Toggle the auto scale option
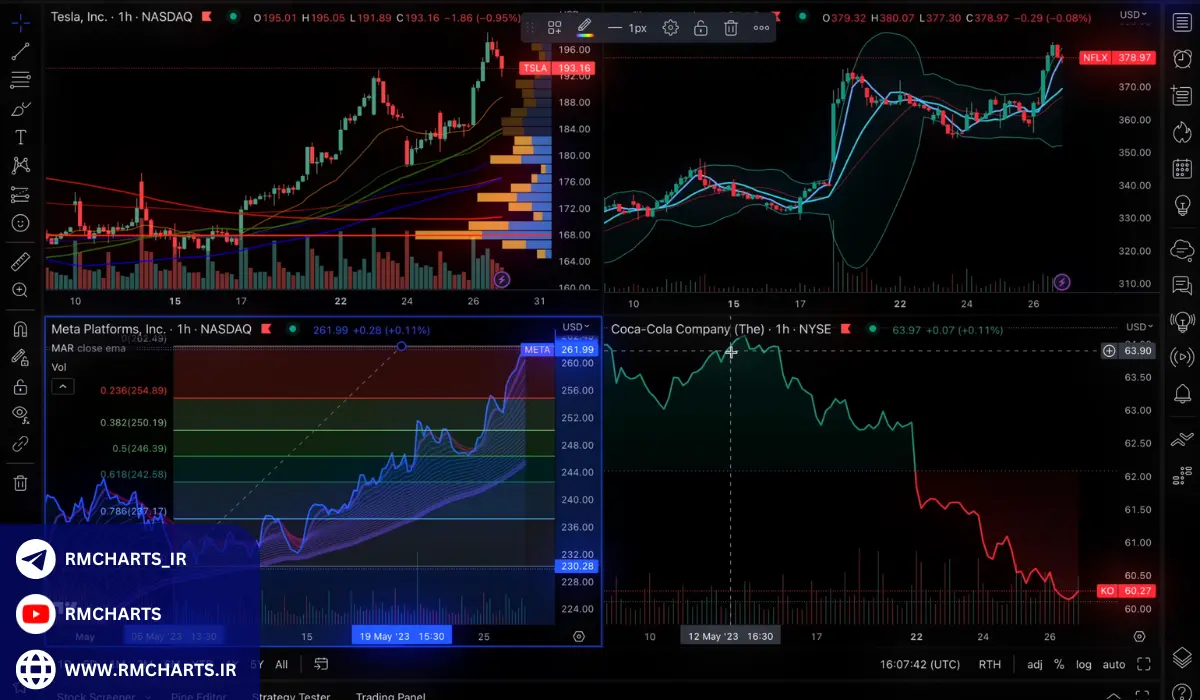 pos(1114,664)
